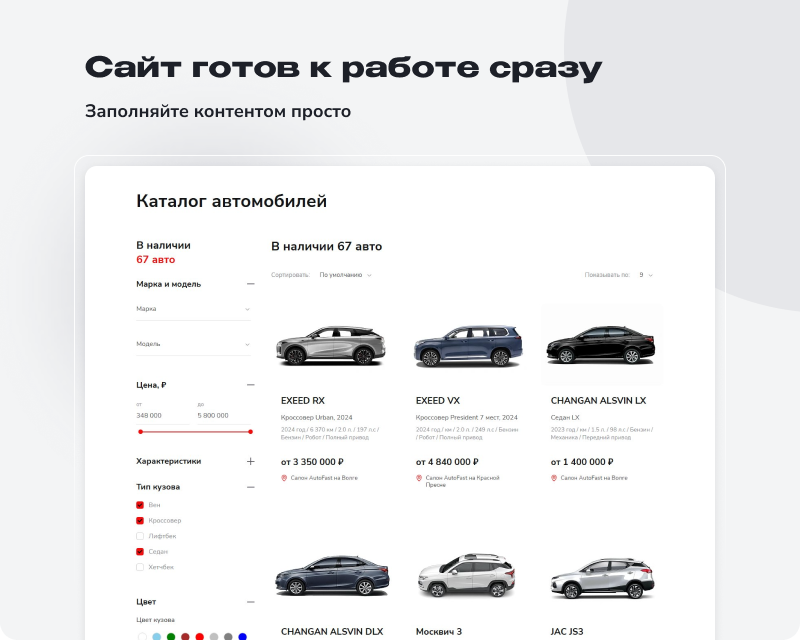This screenshot has width=800, height=640.
Task: Open the JAC JS3 car photo
Action: [602, 576]
